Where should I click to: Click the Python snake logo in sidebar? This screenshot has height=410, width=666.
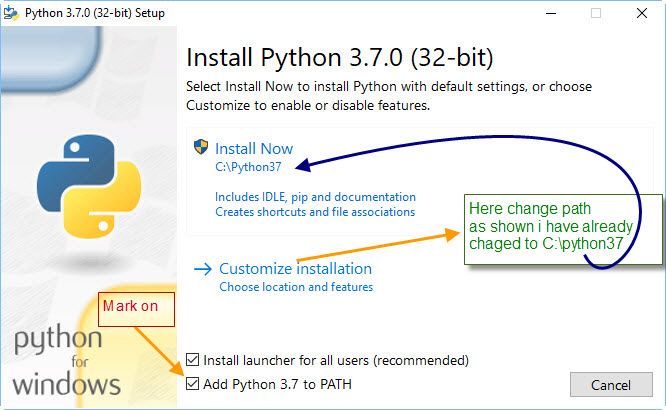pos(89,187)
